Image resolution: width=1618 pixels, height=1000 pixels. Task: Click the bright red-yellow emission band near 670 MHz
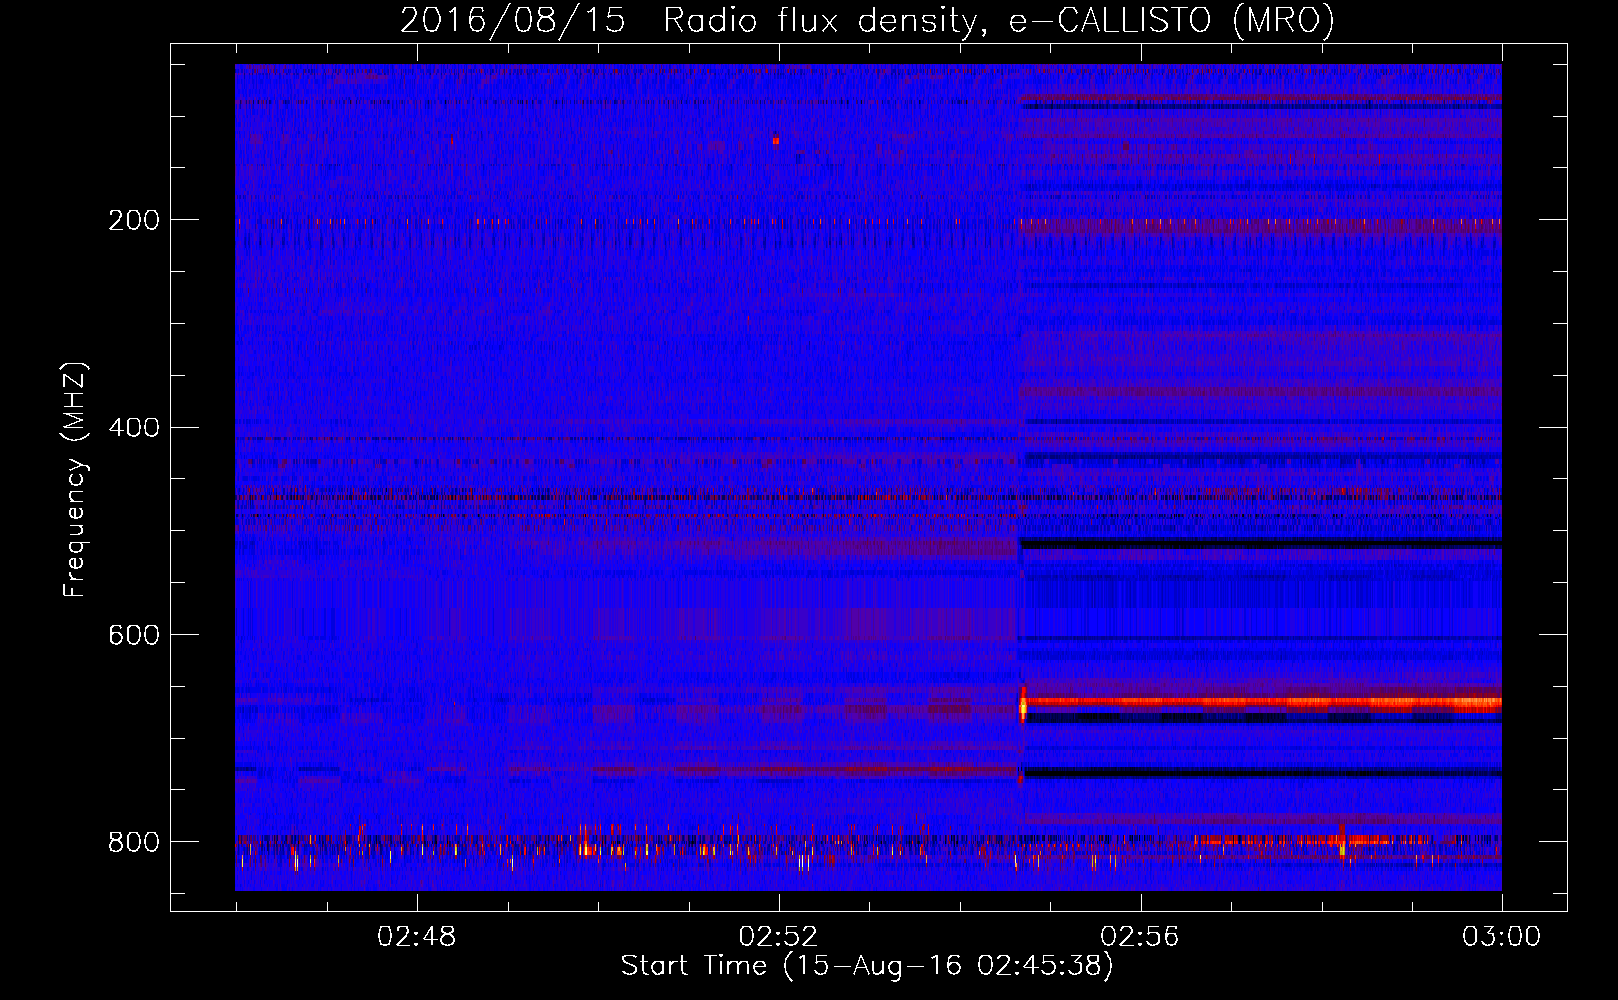[1262, 703]
